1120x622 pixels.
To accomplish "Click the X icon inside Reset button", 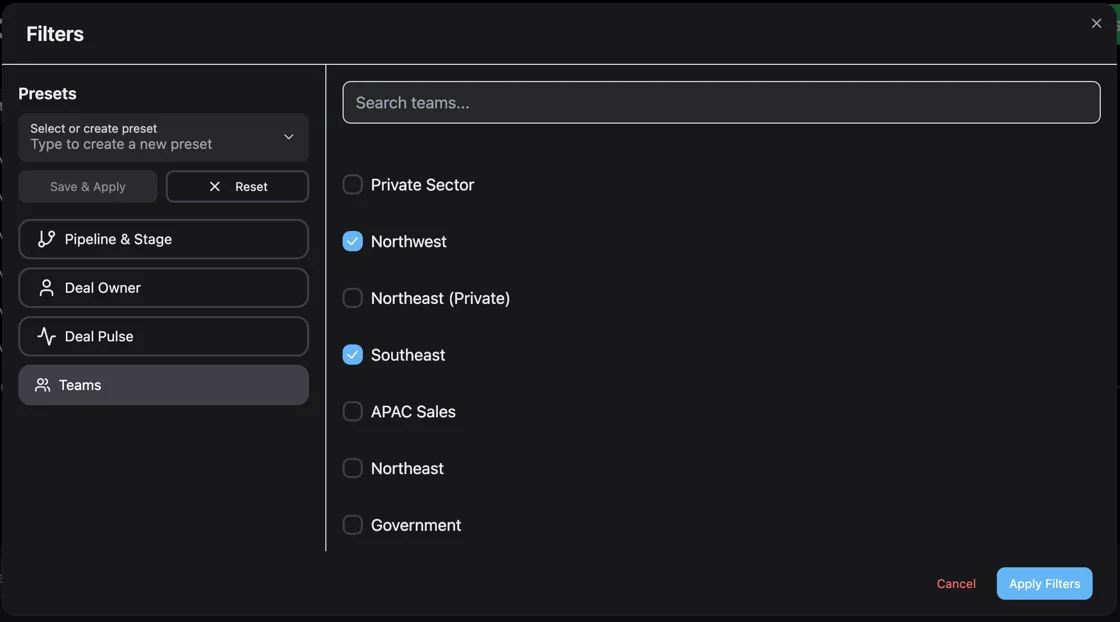I will click(214, 186).
